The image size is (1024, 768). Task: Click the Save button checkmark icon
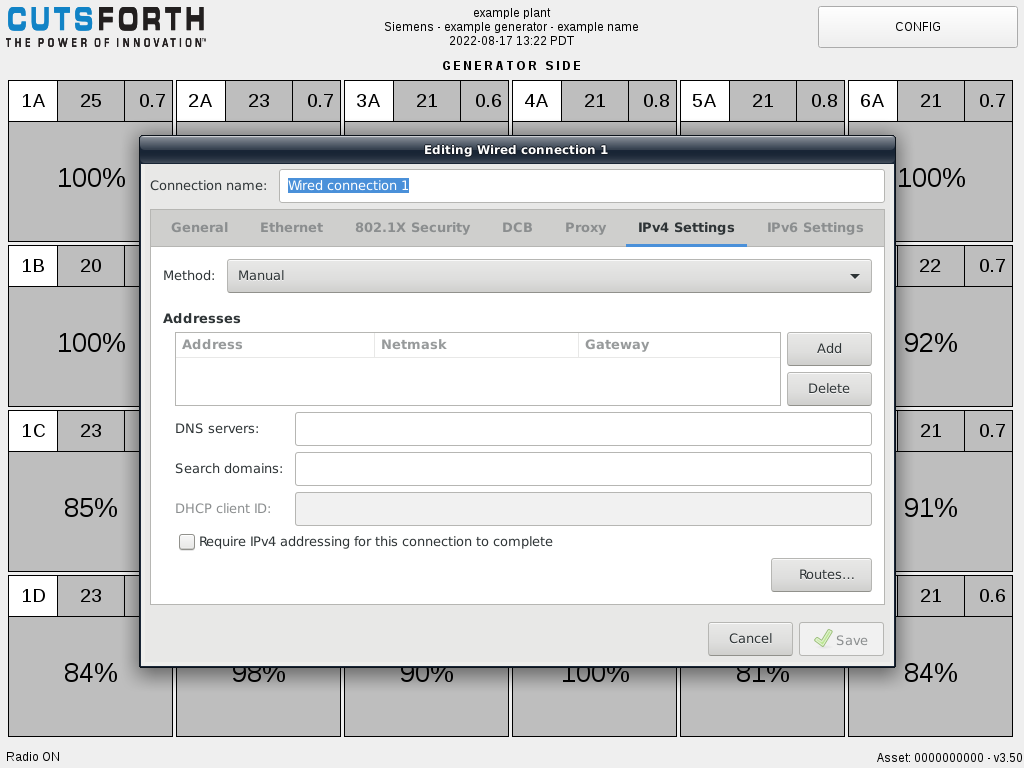coord(823,639)
